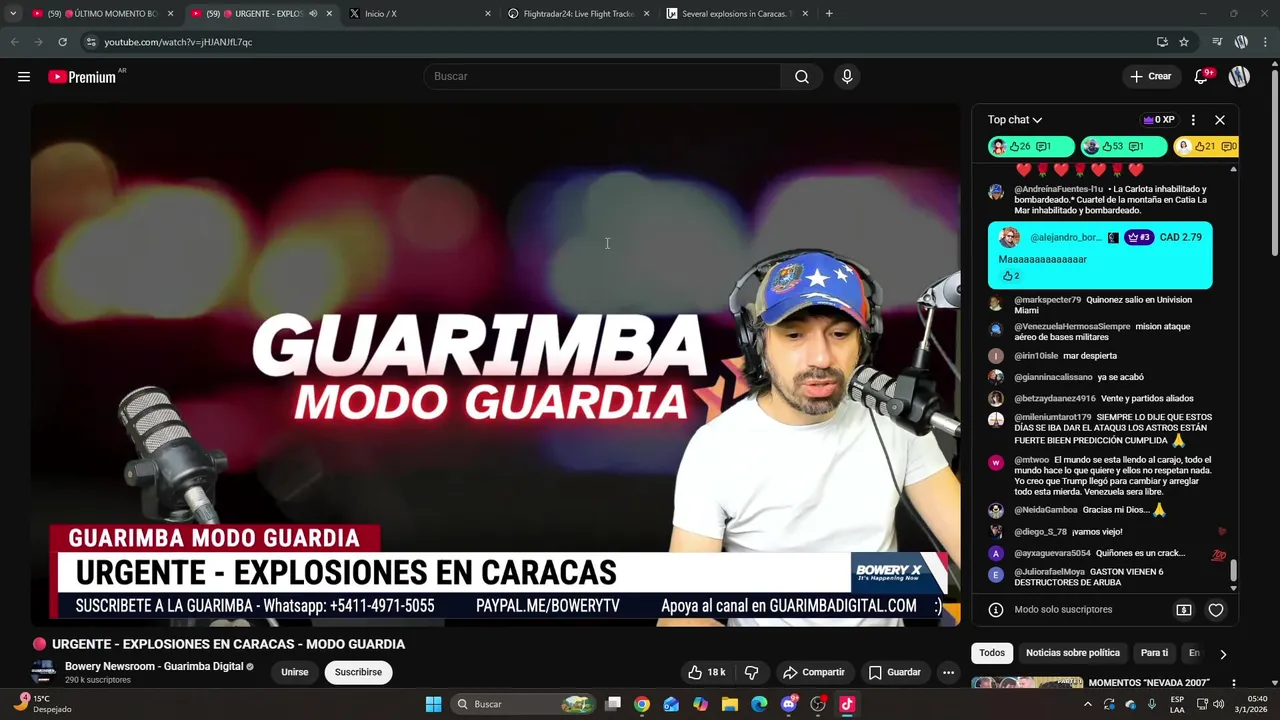The height and width of the screenshot is (720, 1280).
Task: Like alejandro_bor's CAD 2.79 Super Chat
Action: pyautogui.click(x=1010, y=276)
